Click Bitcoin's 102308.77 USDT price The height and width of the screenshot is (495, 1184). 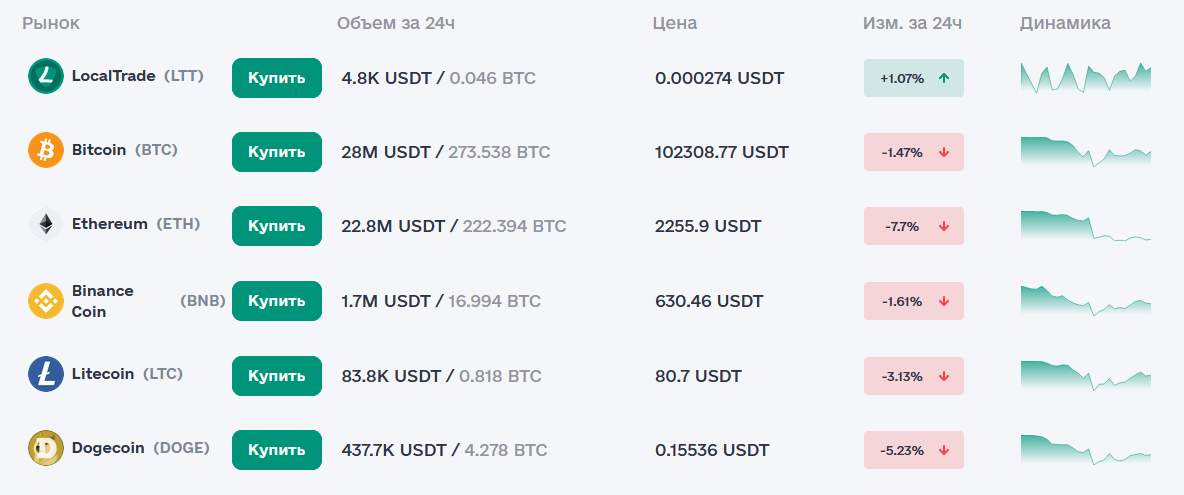pyautogui.click(x=722, y=152)
